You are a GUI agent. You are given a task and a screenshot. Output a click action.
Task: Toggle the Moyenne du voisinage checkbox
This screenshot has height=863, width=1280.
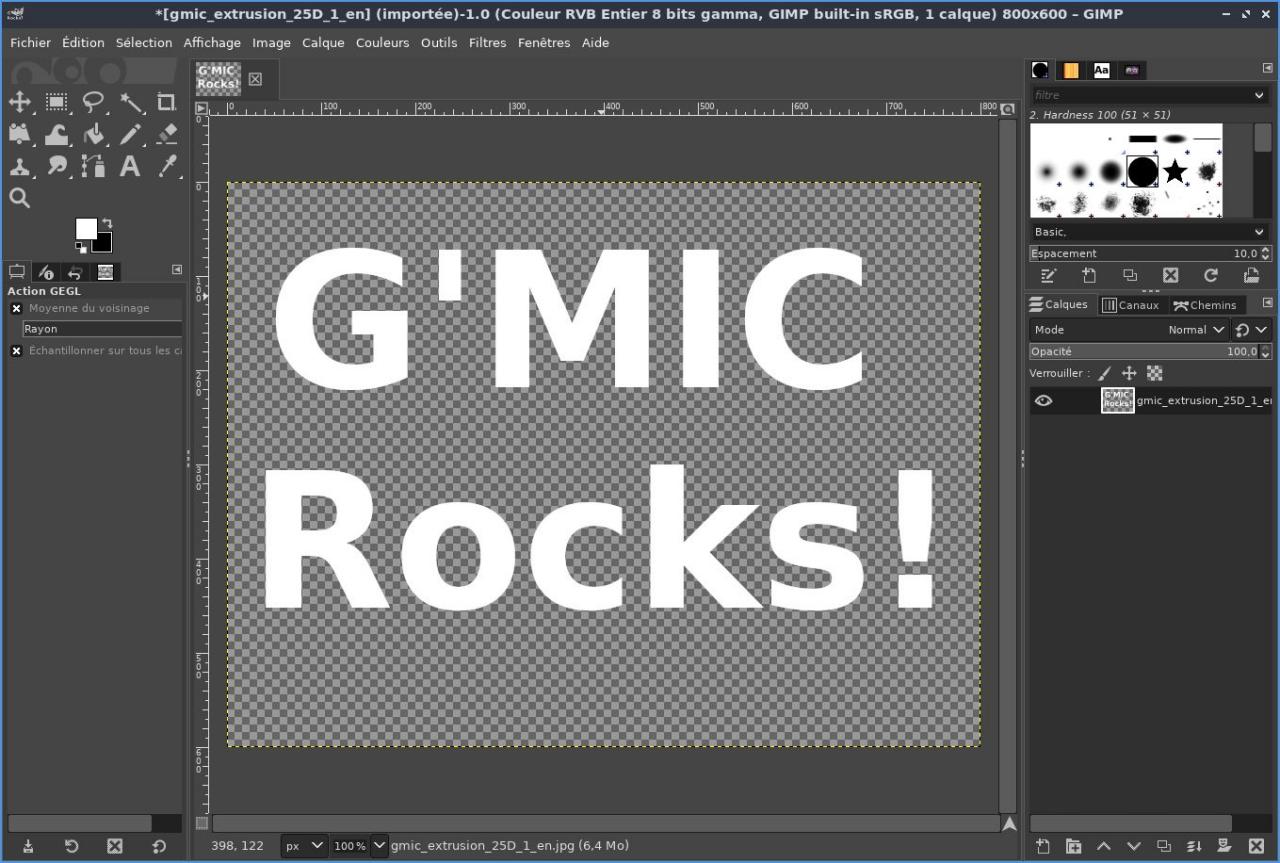click(16, 309)
